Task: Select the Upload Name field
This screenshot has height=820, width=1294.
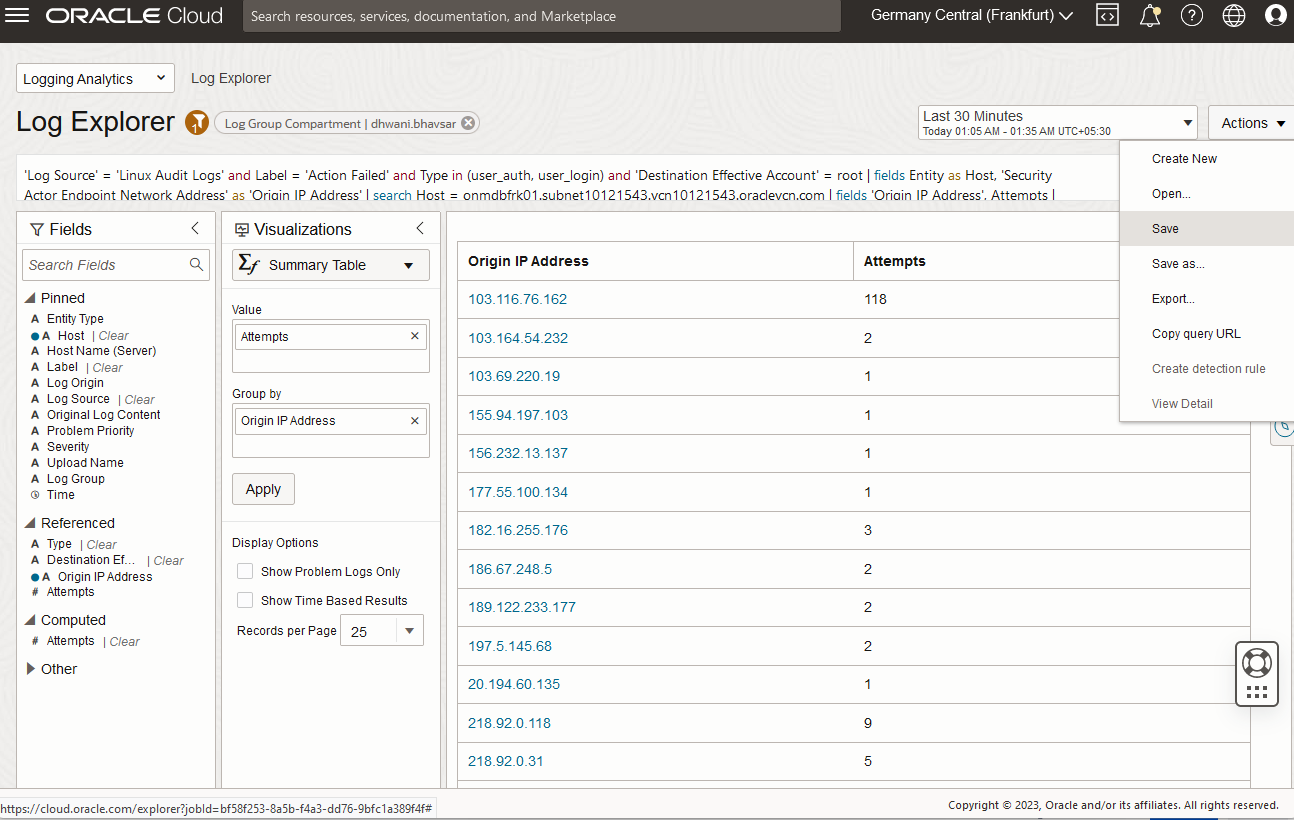Action: coord(85,463)
